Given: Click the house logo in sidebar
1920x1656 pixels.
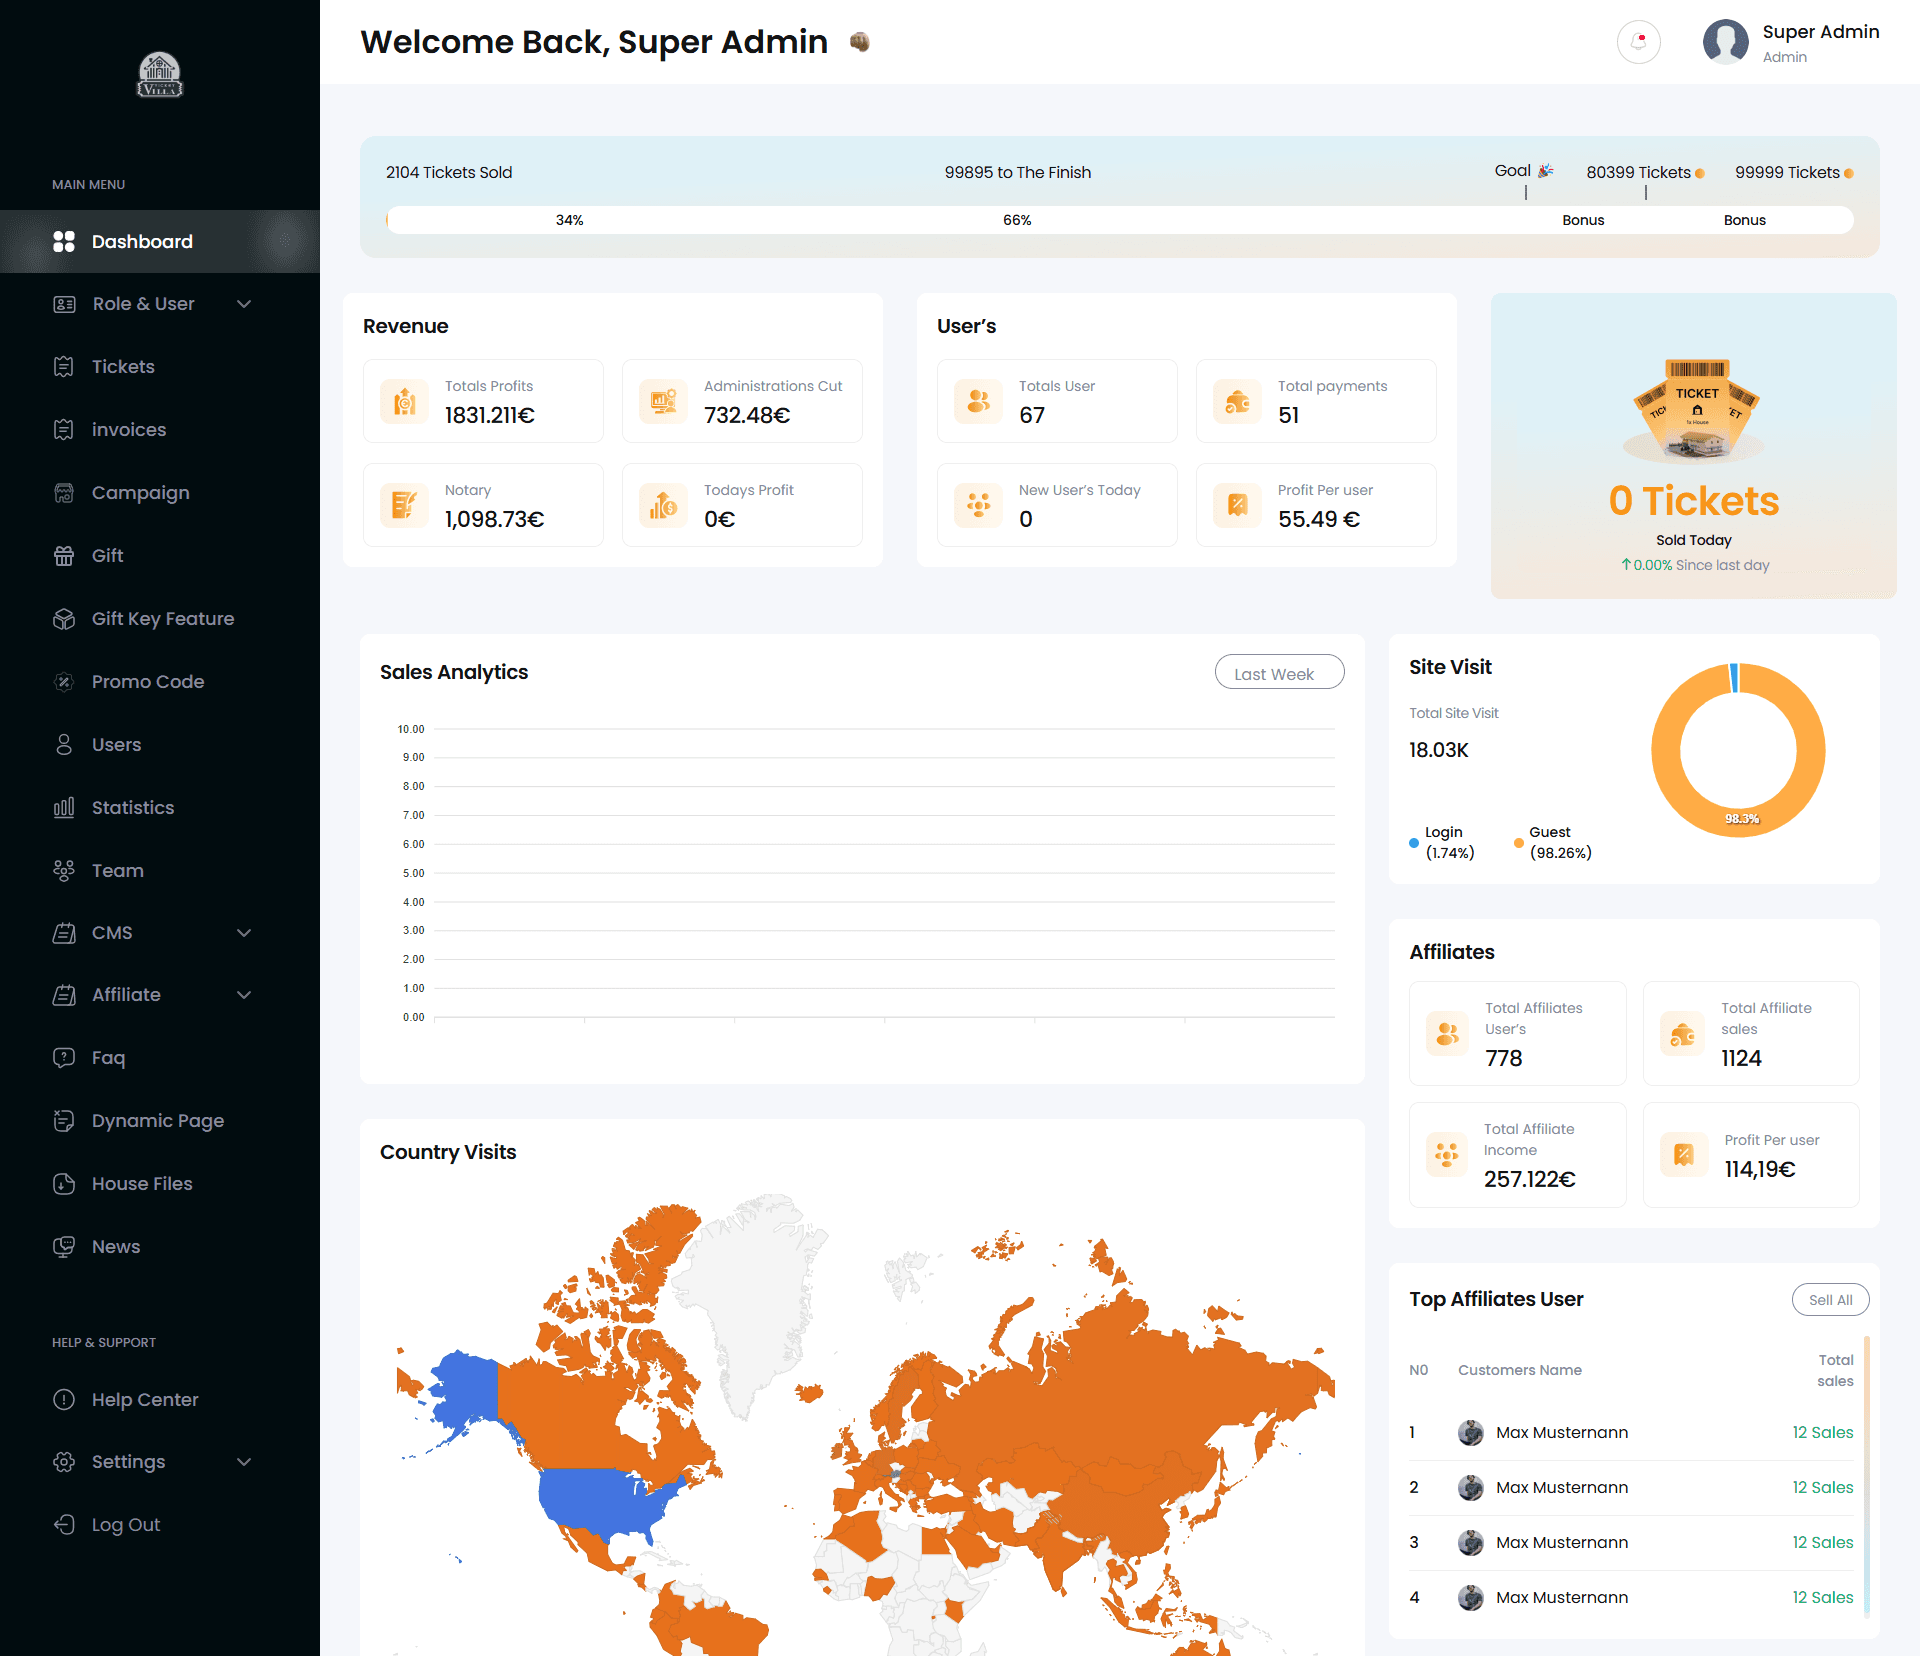Looking at the screenshot, I should pos(160,75).
